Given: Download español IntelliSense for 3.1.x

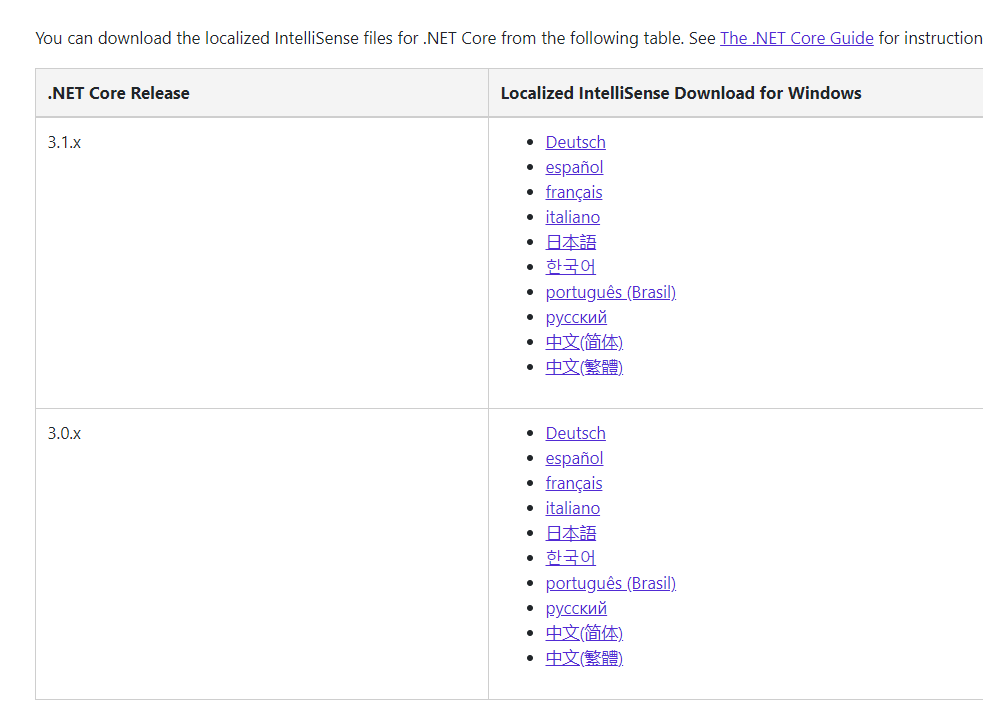Looking at the screenshot, I should click(x=574, y=167).
